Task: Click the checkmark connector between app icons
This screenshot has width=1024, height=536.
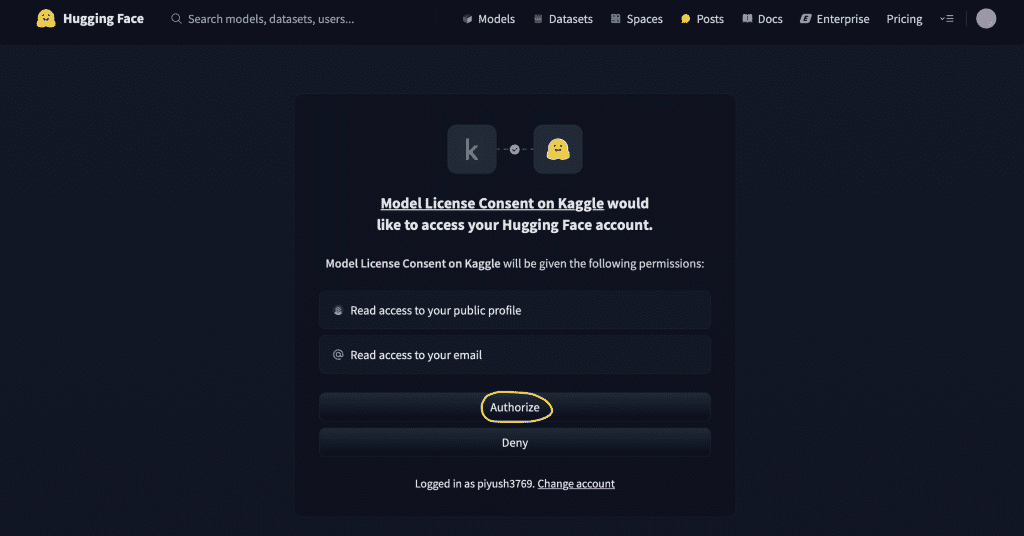Action: (515, 150)
